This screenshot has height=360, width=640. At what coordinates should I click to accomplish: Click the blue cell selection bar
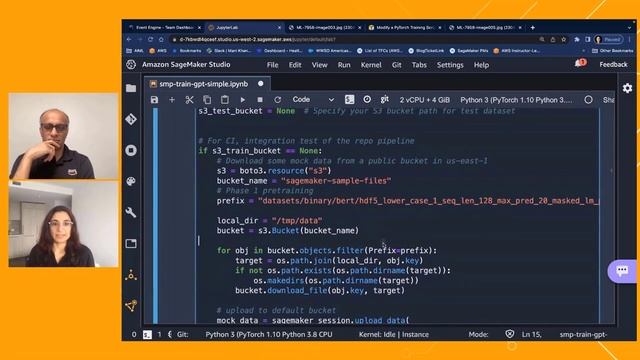click(155, 216)
